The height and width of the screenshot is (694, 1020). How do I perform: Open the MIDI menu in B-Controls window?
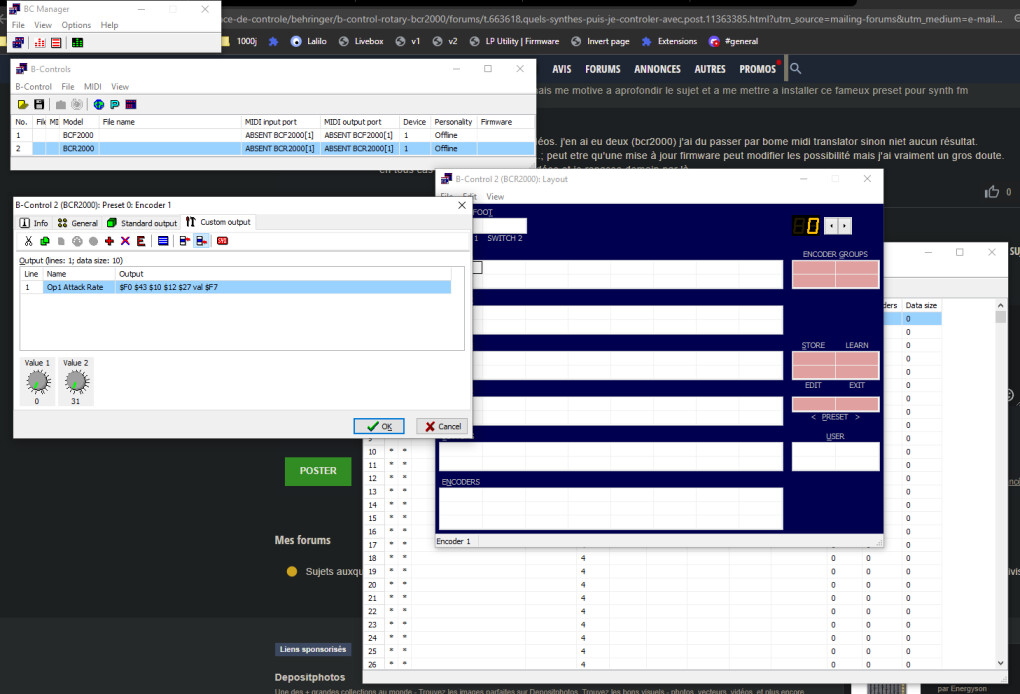tap(92, 87)
